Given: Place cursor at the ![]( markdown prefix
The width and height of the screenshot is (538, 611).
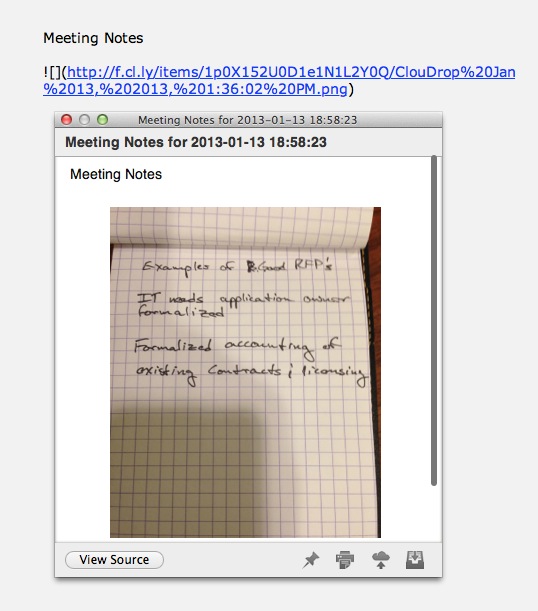Looking at the screenshot, I should pyautogui.click(x=55, y=72).
